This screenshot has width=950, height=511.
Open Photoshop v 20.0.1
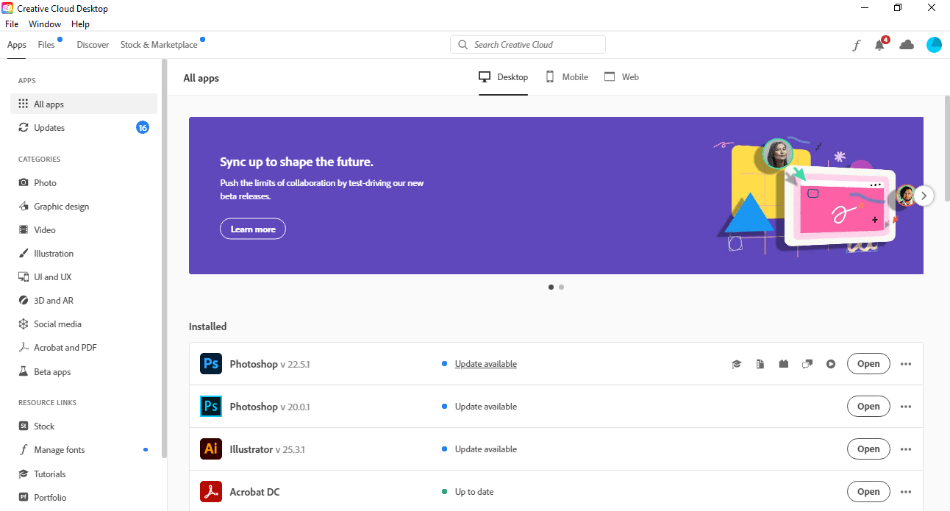[868, 406]
